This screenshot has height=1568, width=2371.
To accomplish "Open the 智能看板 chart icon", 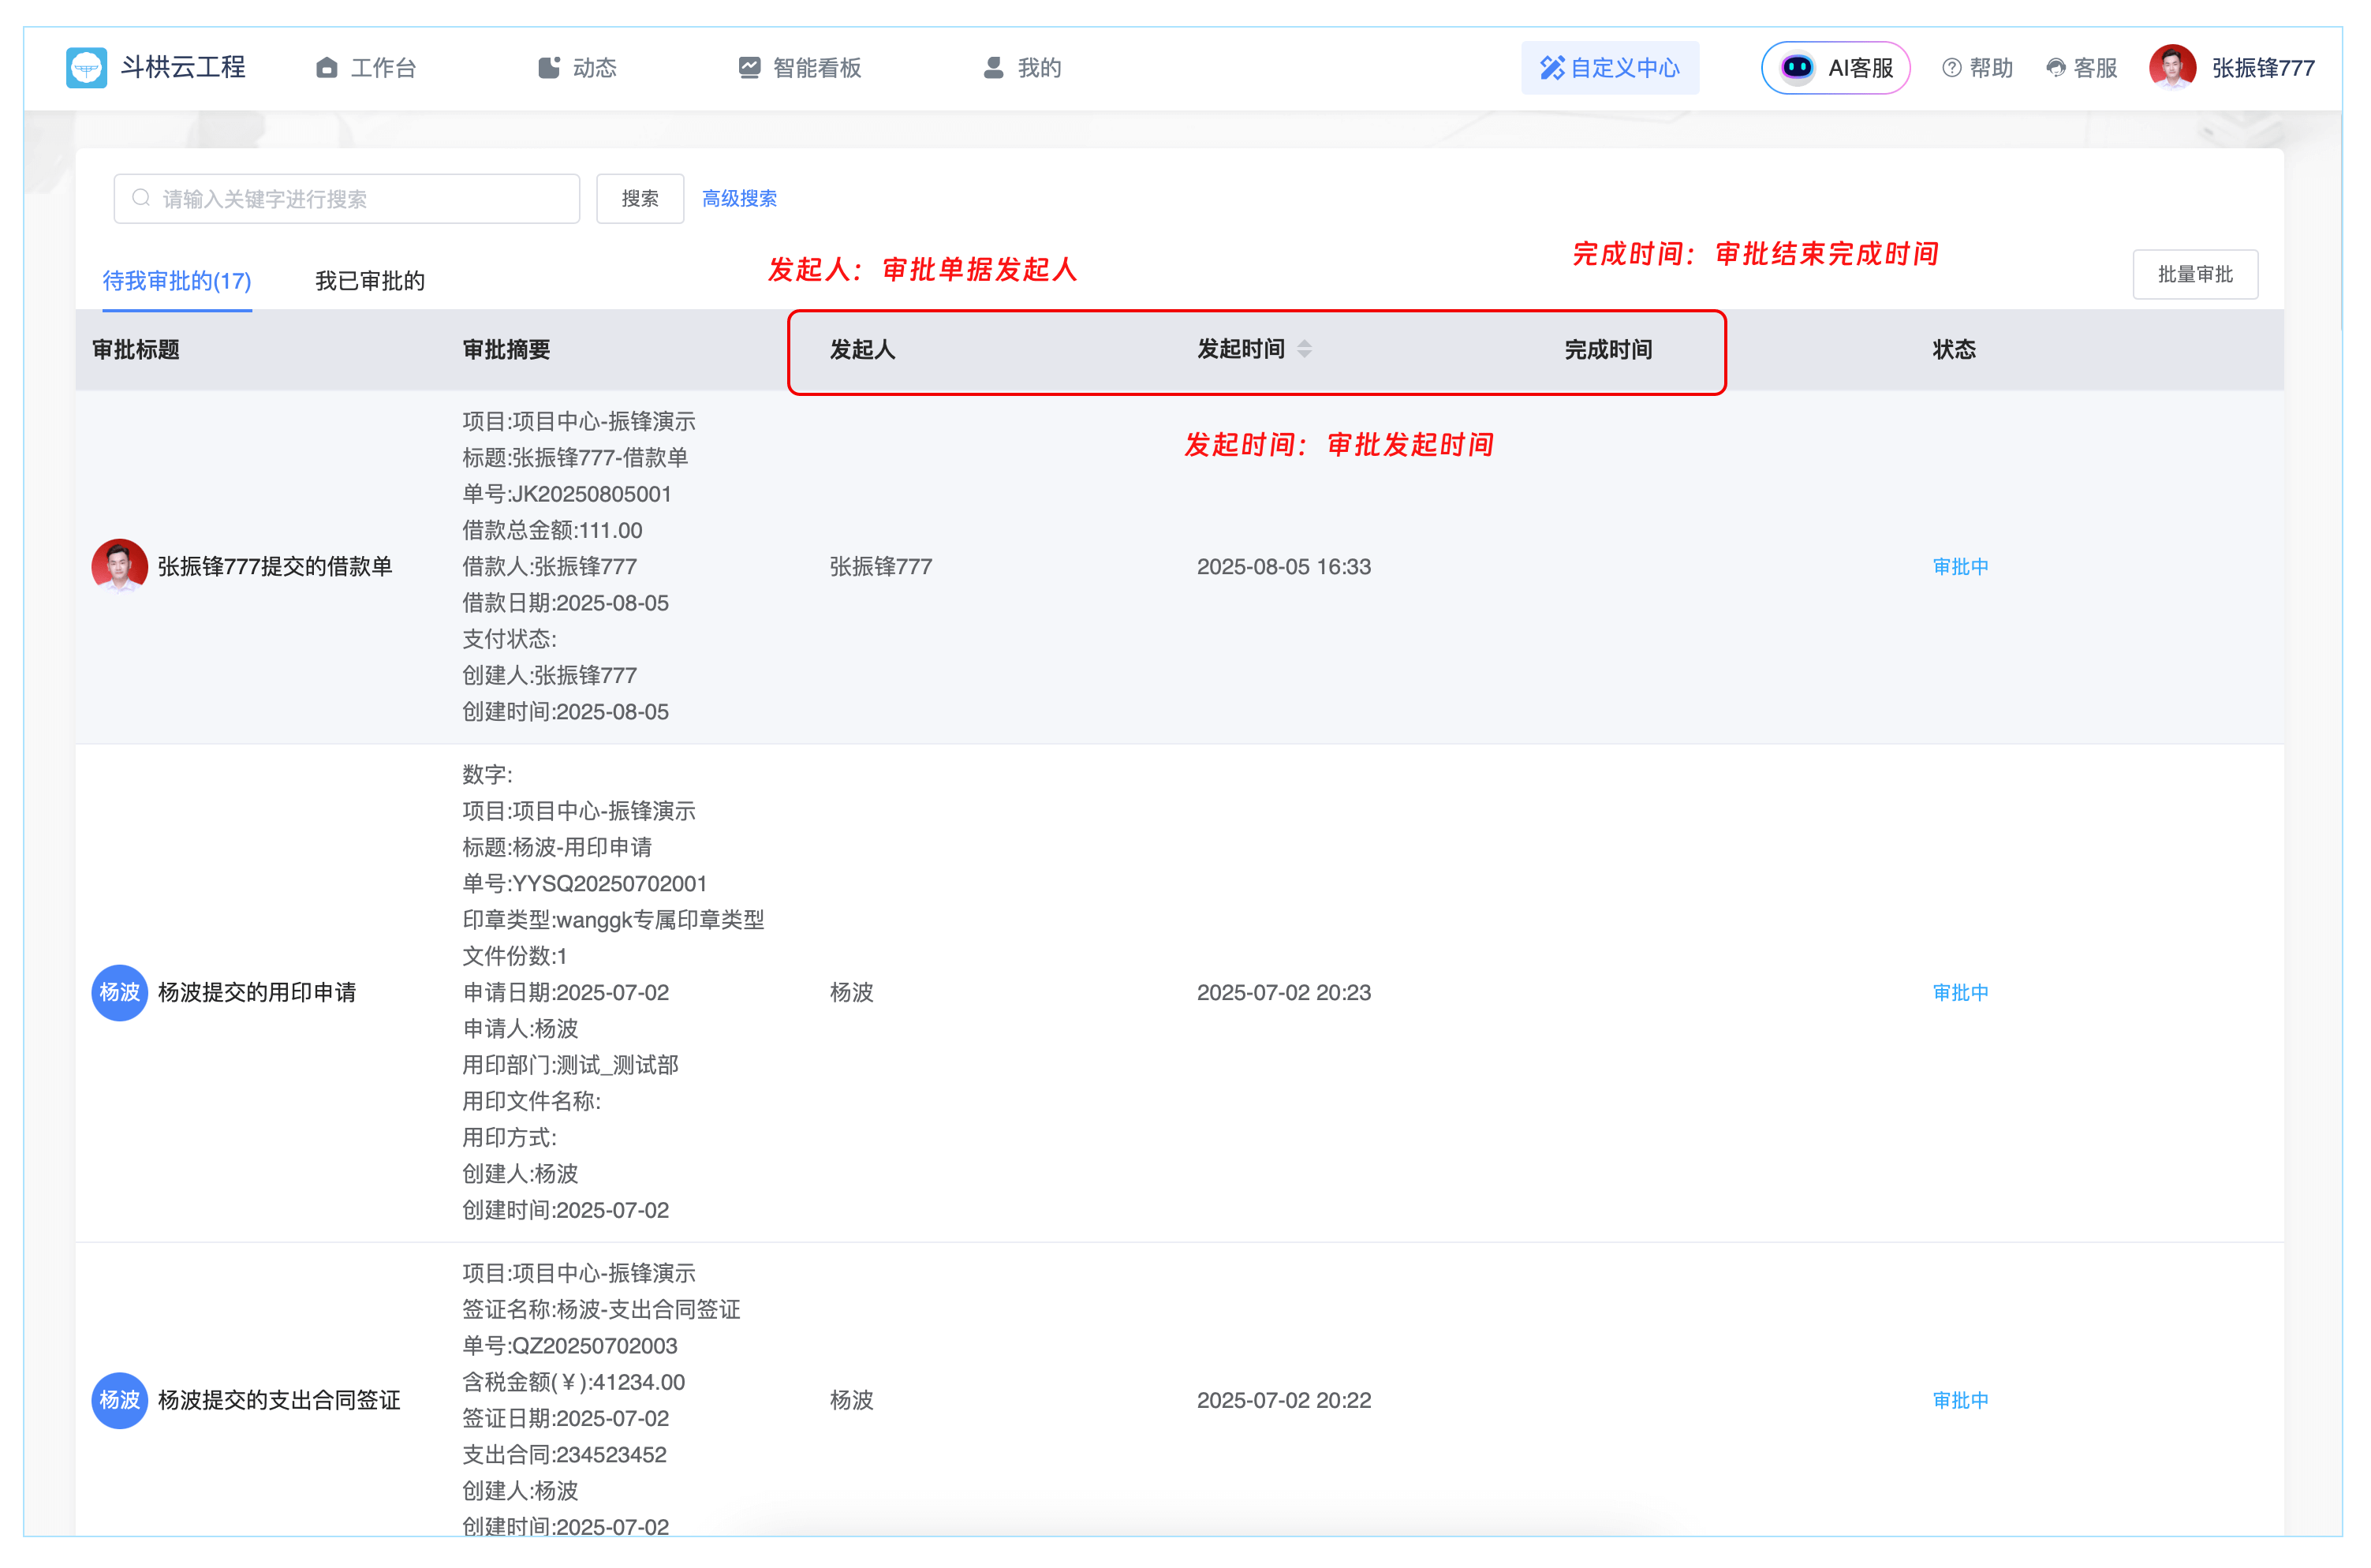I will (749, 67).
